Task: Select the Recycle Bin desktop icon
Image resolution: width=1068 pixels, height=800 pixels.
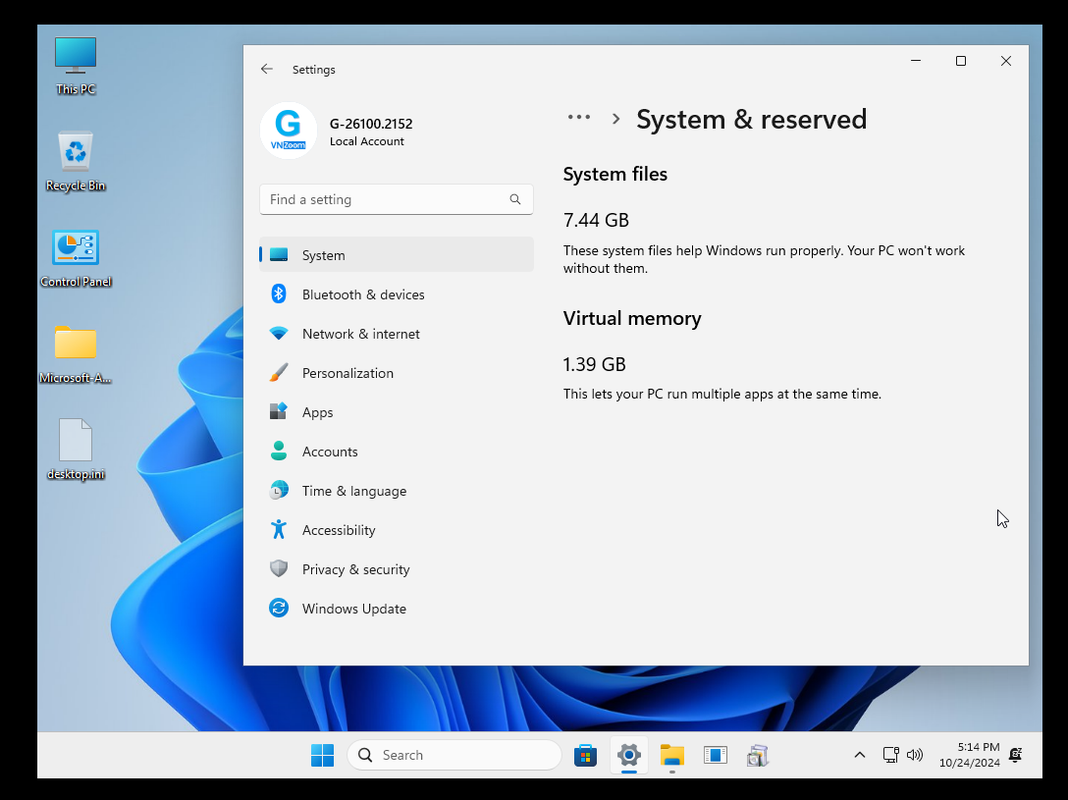Action: [76, 162]
